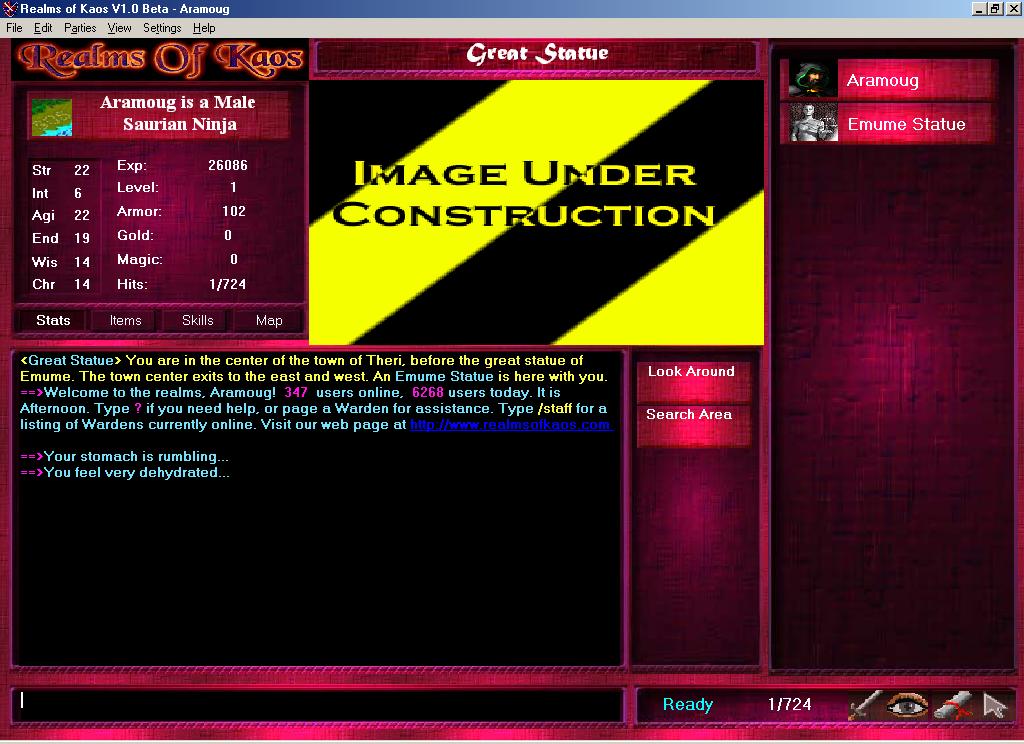Switch to the Skills tab
1024x744 pixels.
pos(197,320)
